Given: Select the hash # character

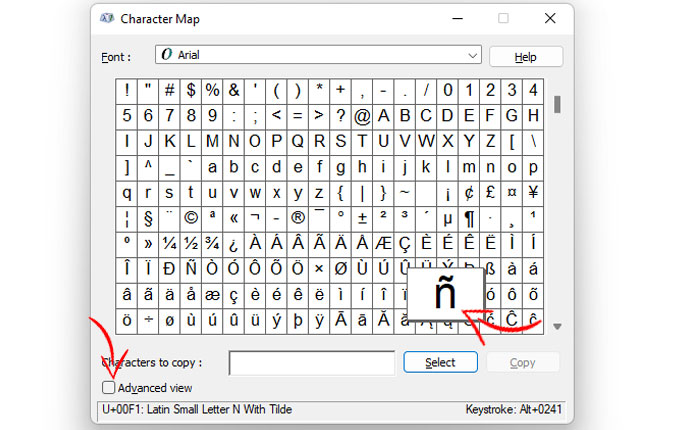Looking at the screenshot, I should [x=169, y=91].
